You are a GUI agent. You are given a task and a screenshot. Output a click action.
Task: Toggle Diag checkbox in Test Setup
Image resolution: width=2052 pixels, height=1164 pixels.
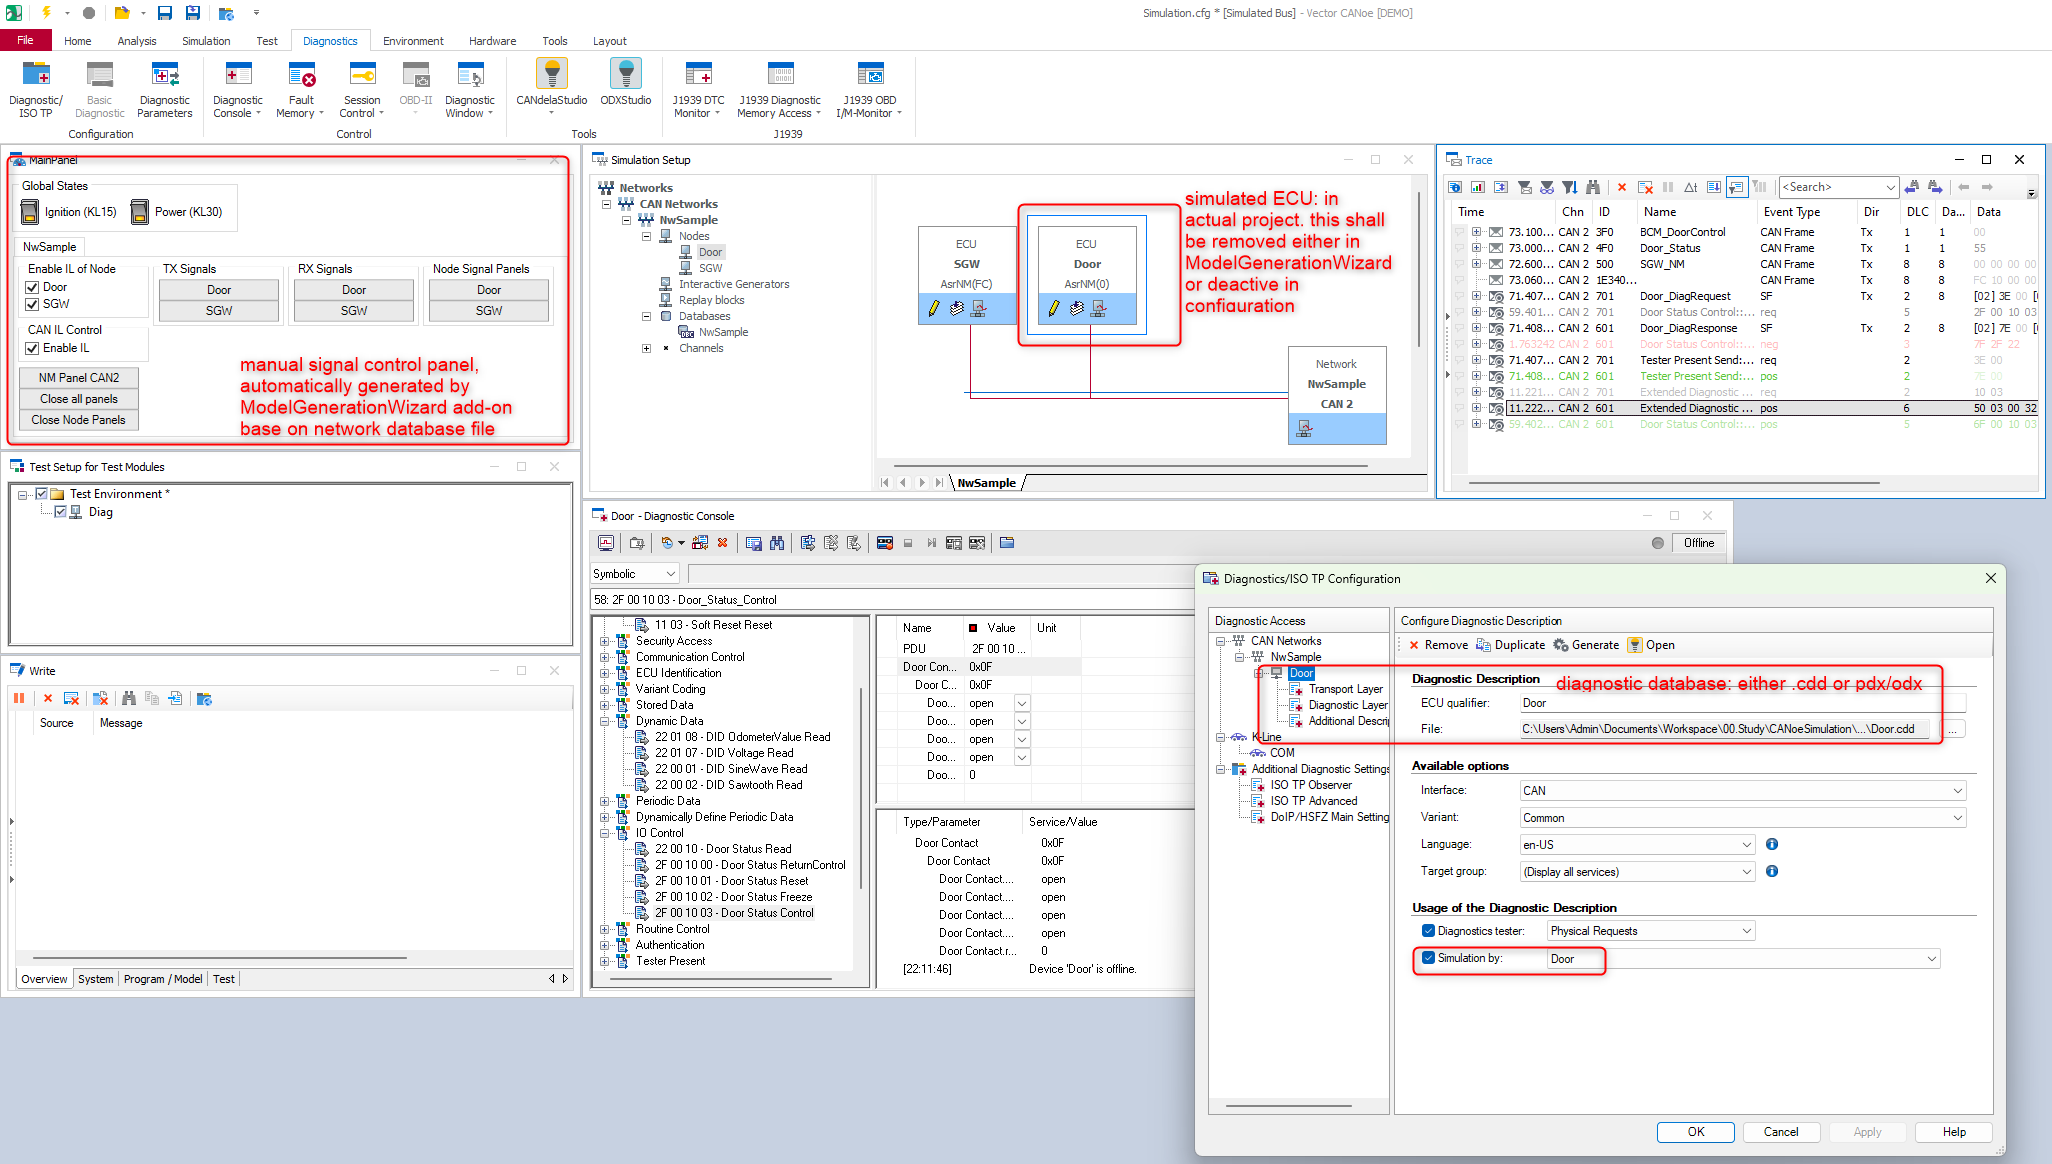click(61, 512)
